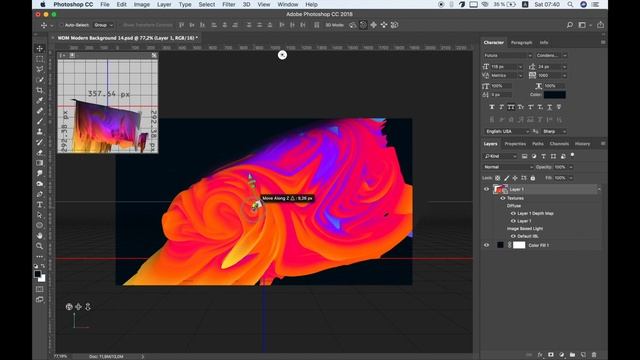Click the Character text color swatch
640x360 pixels.
[555, 95]
